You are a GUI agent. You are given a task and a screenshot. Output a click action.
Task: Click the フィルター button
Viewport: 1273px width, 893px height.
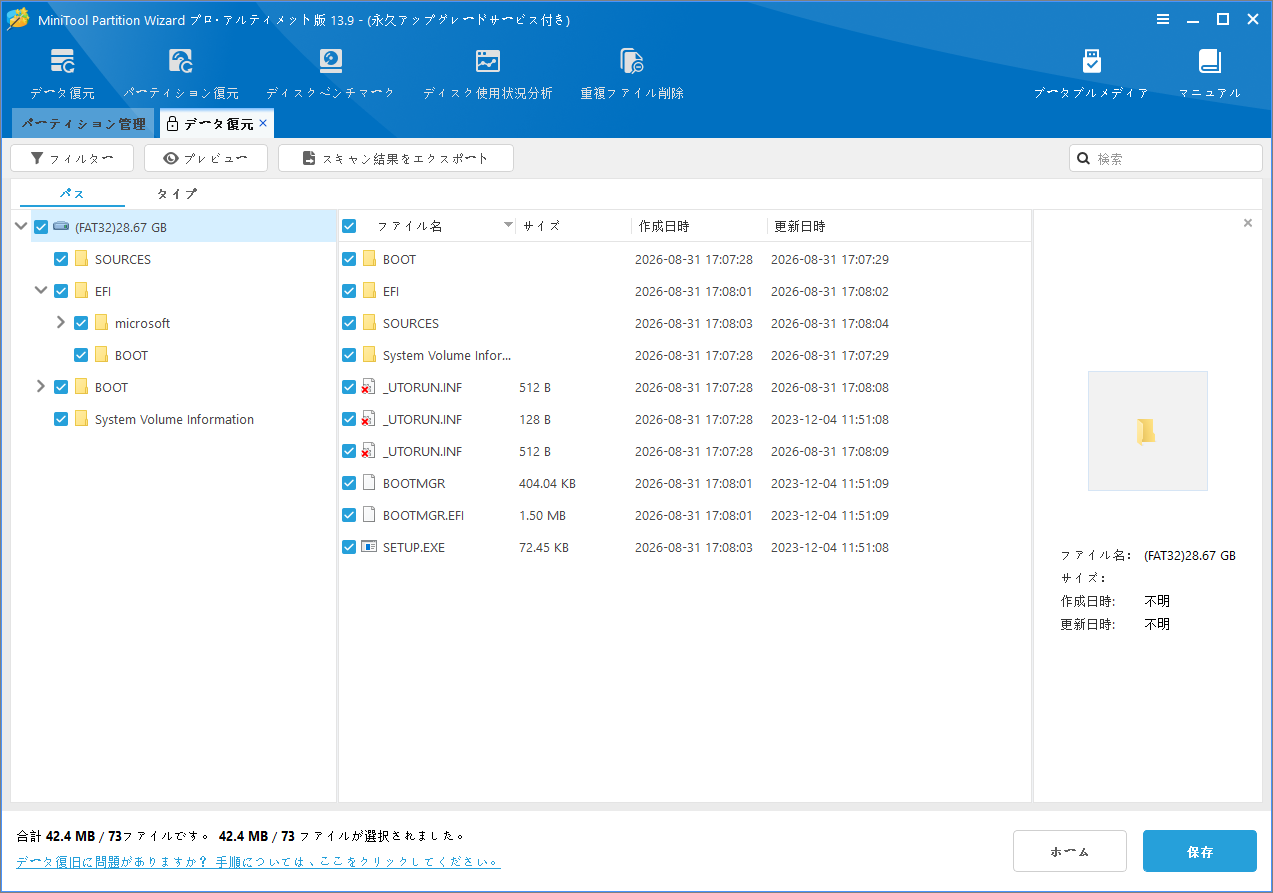coord(71,158)
